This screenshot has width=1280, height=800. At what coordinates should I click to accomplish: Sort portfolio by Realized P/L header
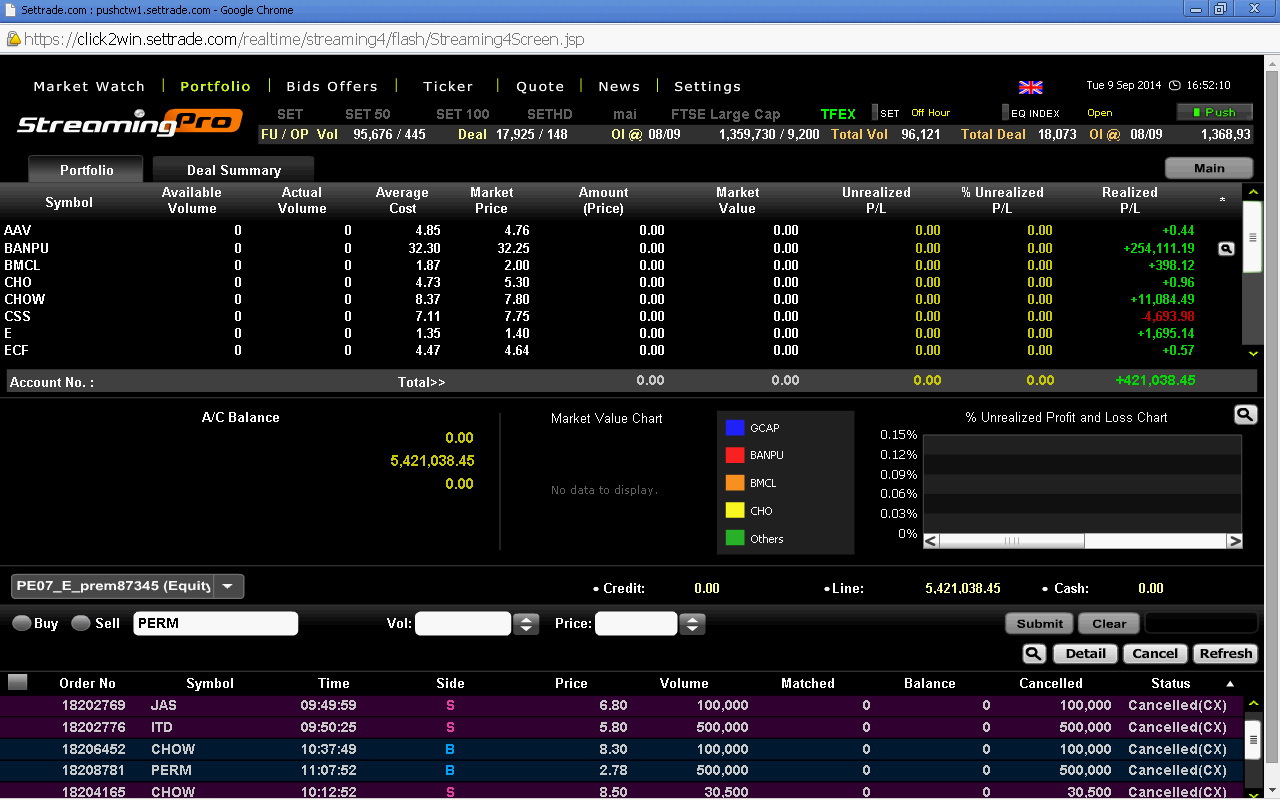1130,200
